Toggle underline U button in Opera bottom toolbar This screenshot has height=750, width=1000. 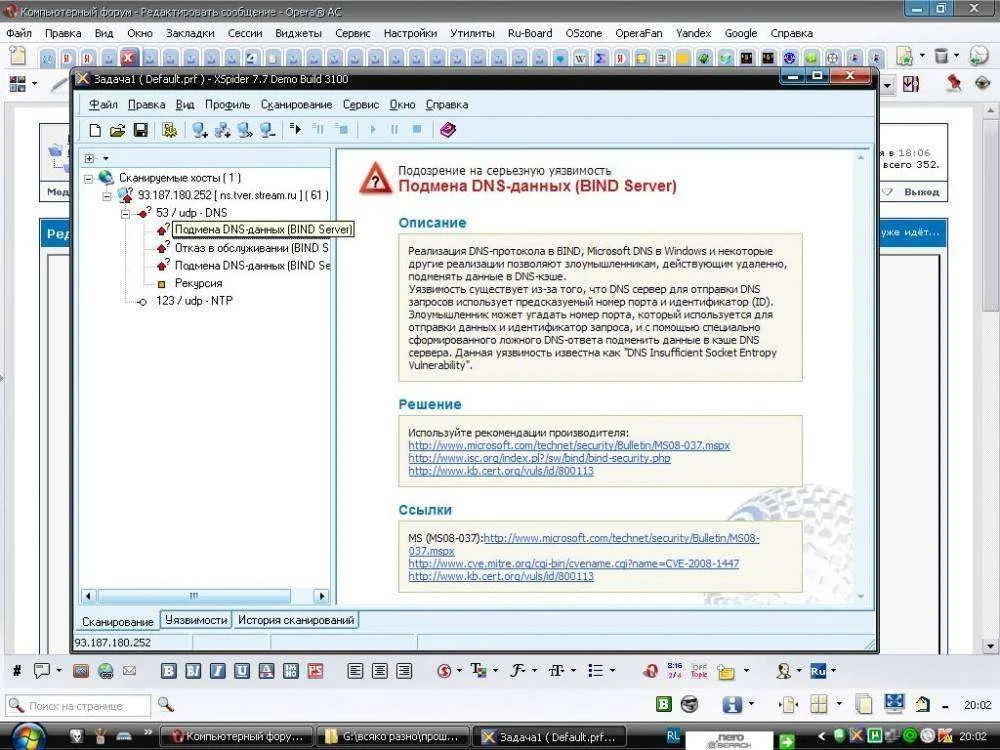pos(242,670)
